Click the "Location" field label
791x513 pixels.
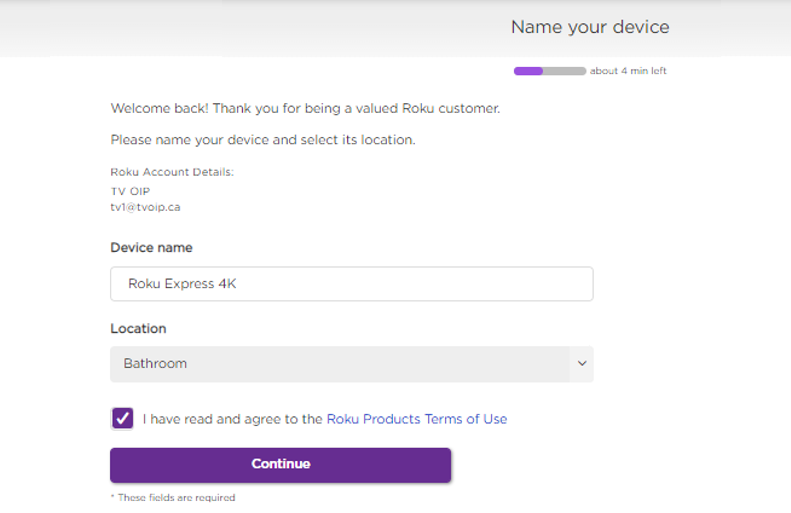pyautogui.click(x=138, y=328)
